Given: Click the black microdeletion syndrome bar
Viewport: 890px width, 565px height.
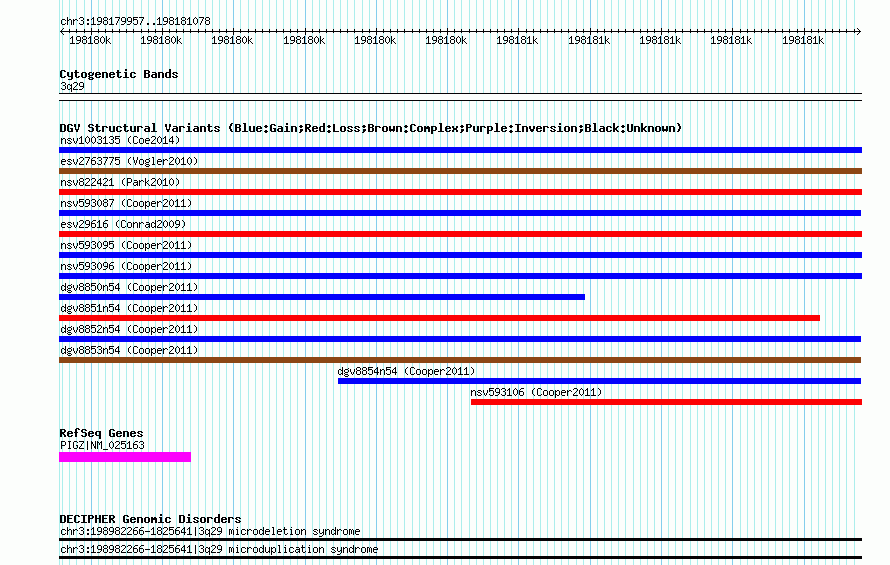Looking at the screenshot, I should click(x=460, y=539).
